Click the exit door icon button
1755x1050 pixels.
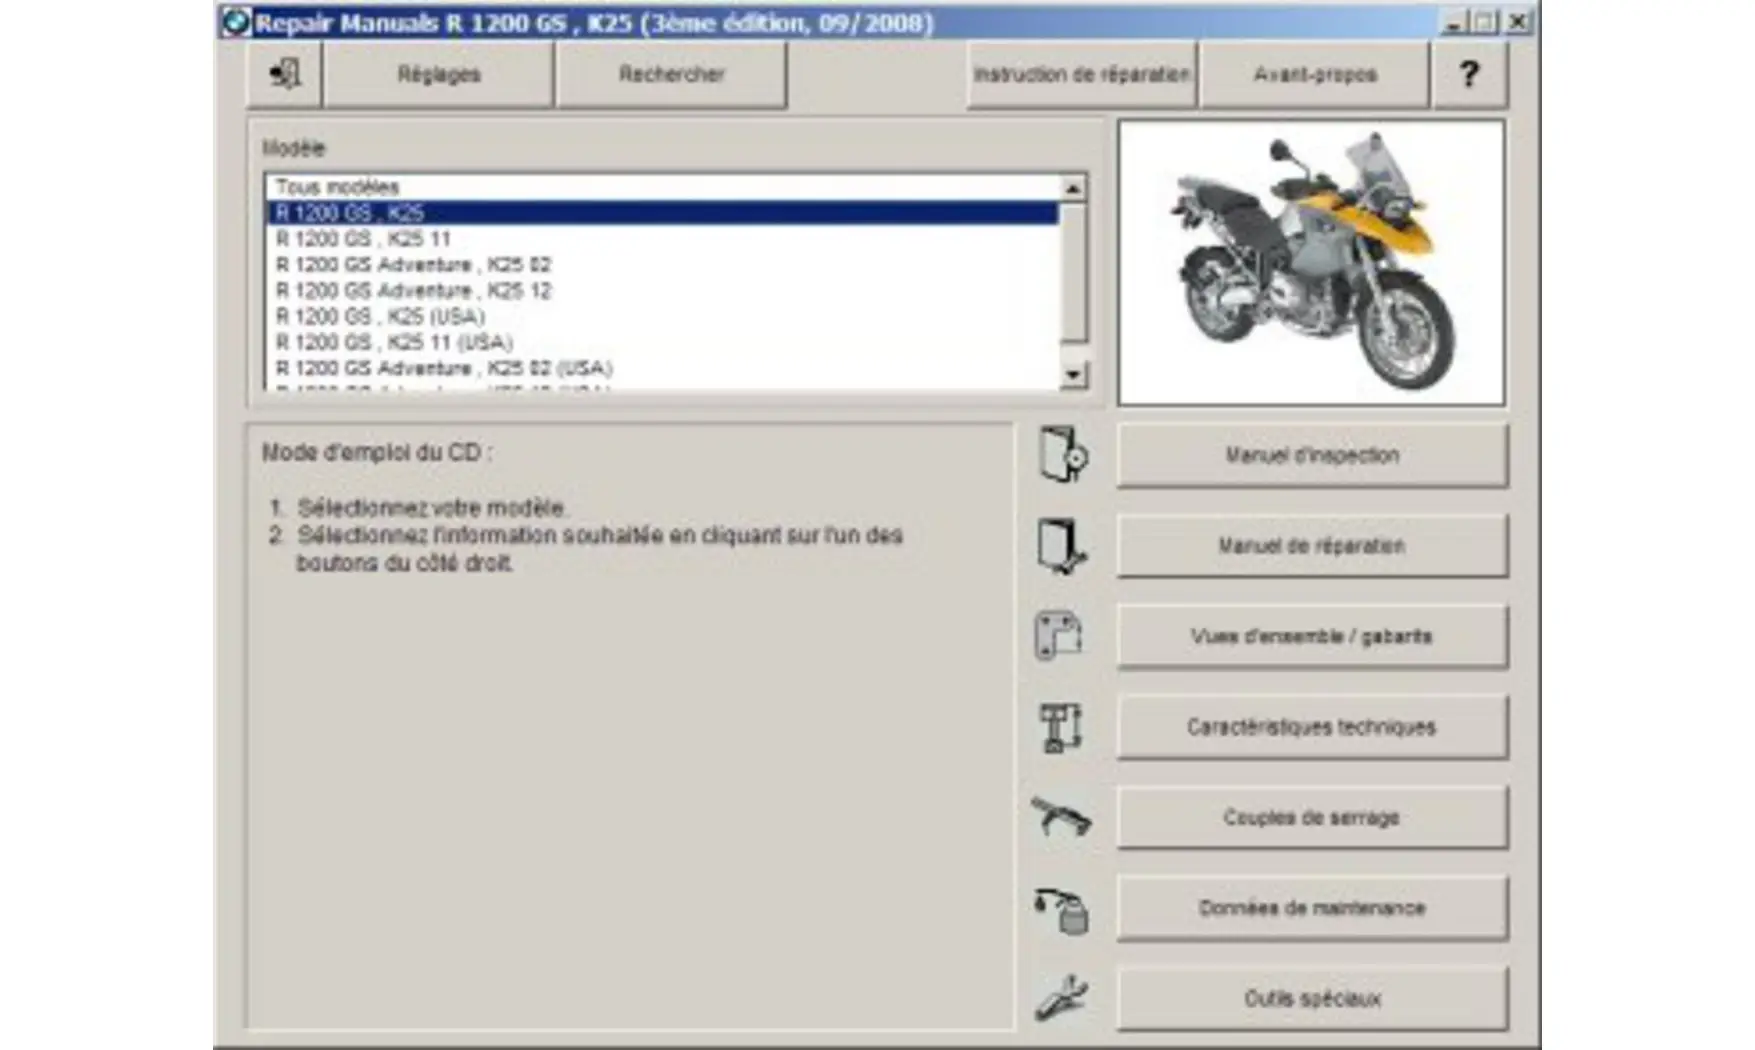[x=285, y=74]
